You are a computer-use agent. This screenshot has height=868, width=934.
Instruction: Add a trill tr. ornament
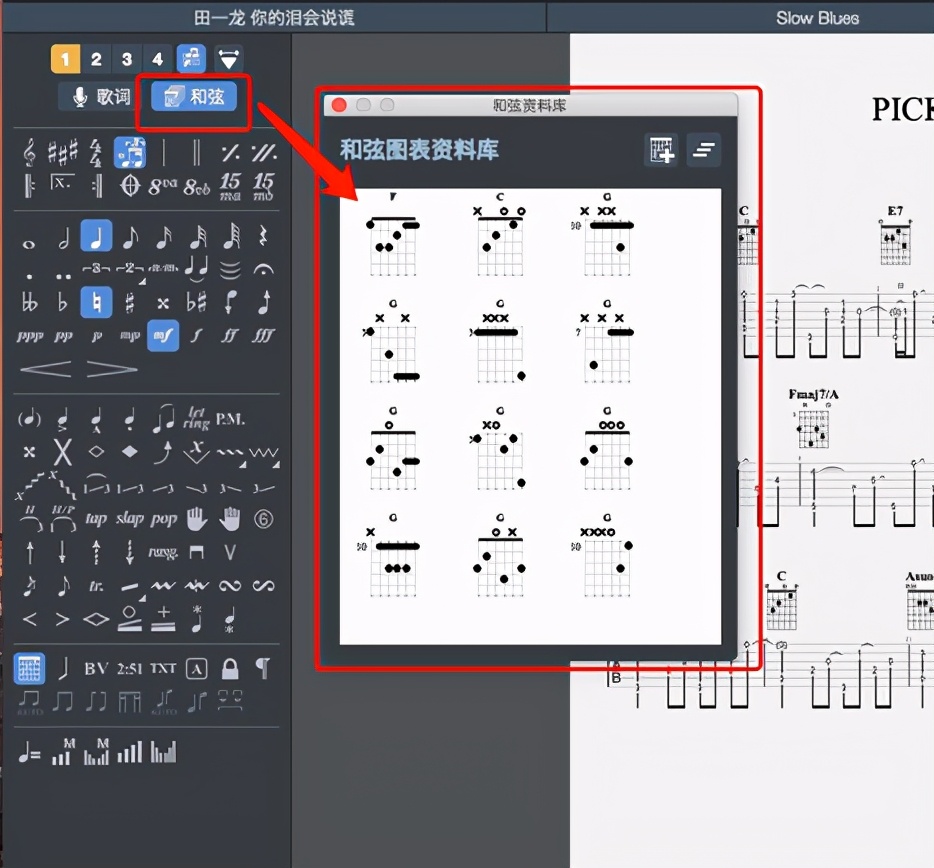96,586
